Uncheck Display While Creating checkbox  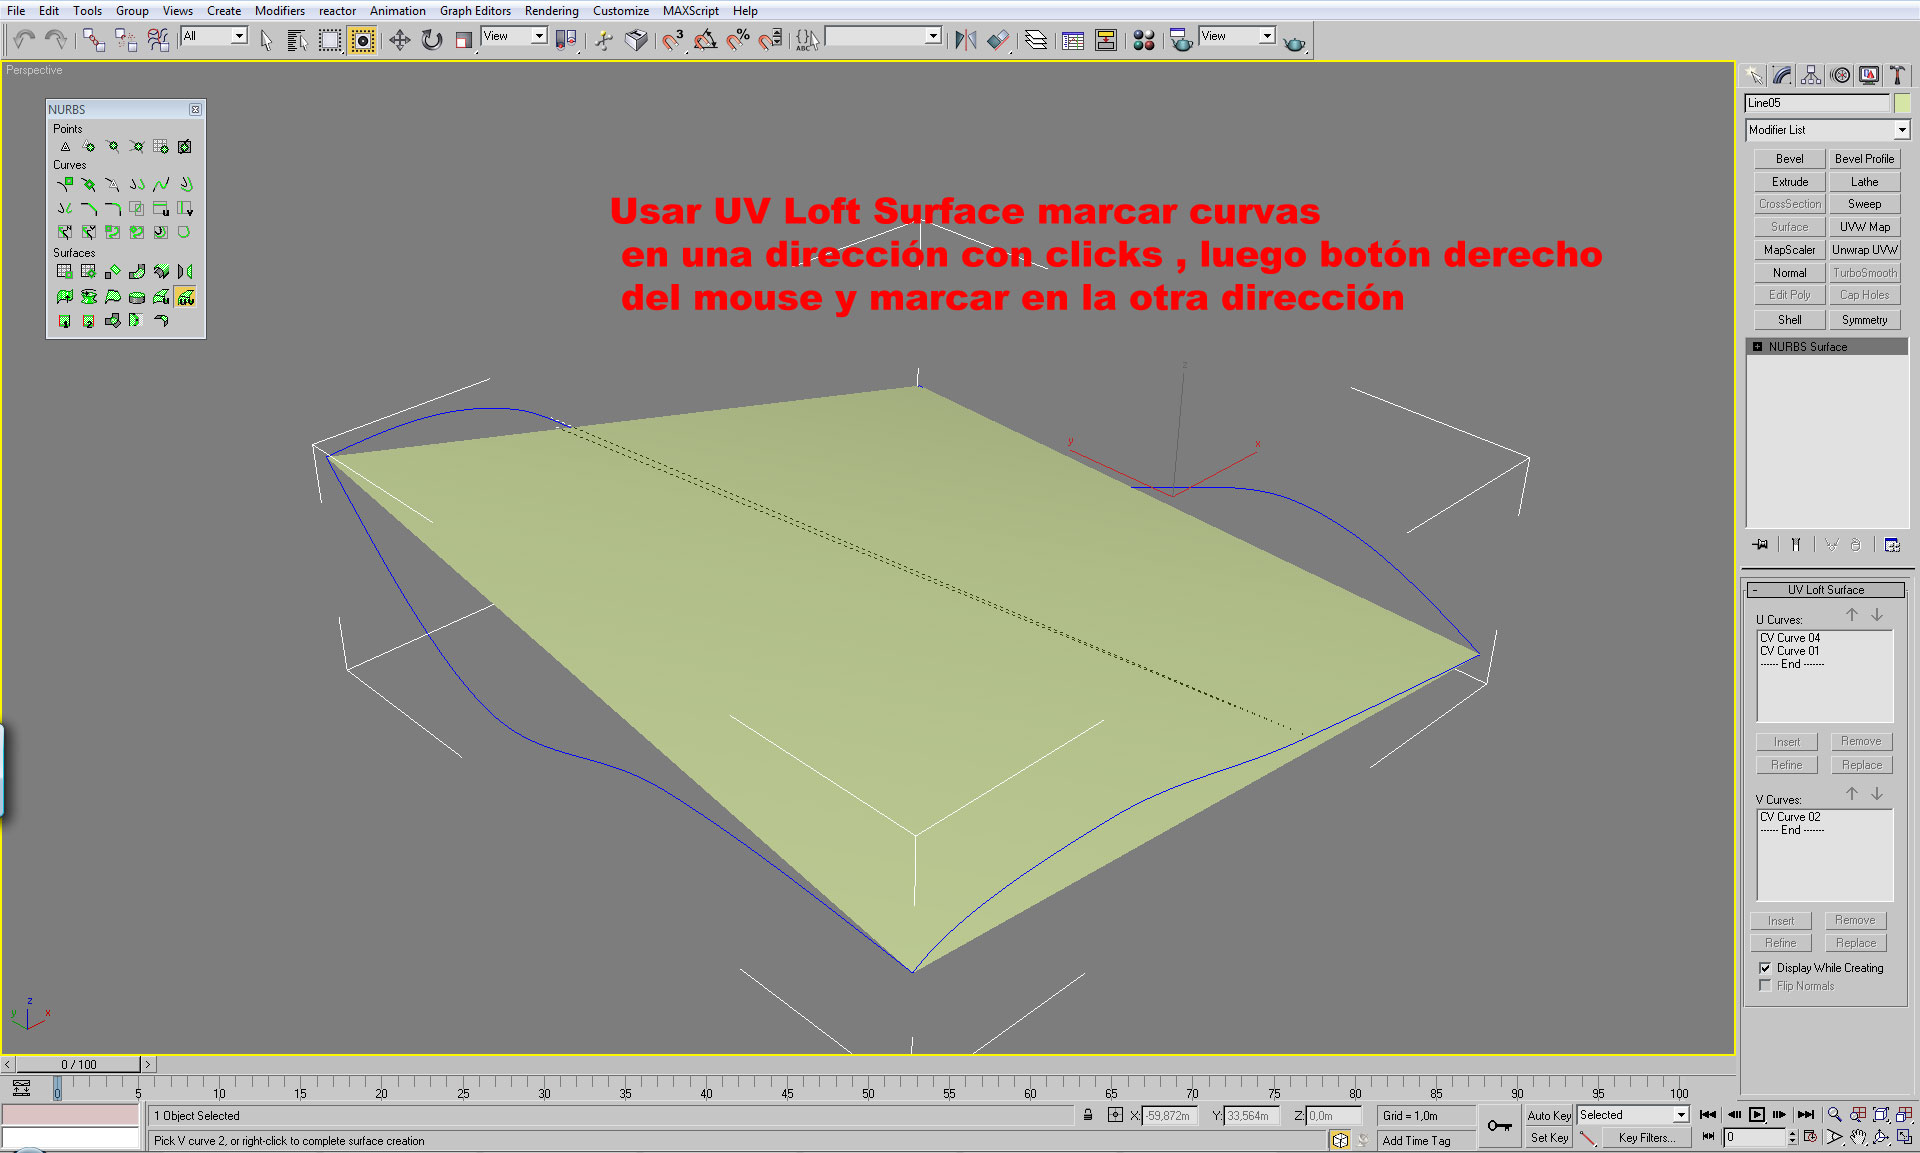(1765, 968)
